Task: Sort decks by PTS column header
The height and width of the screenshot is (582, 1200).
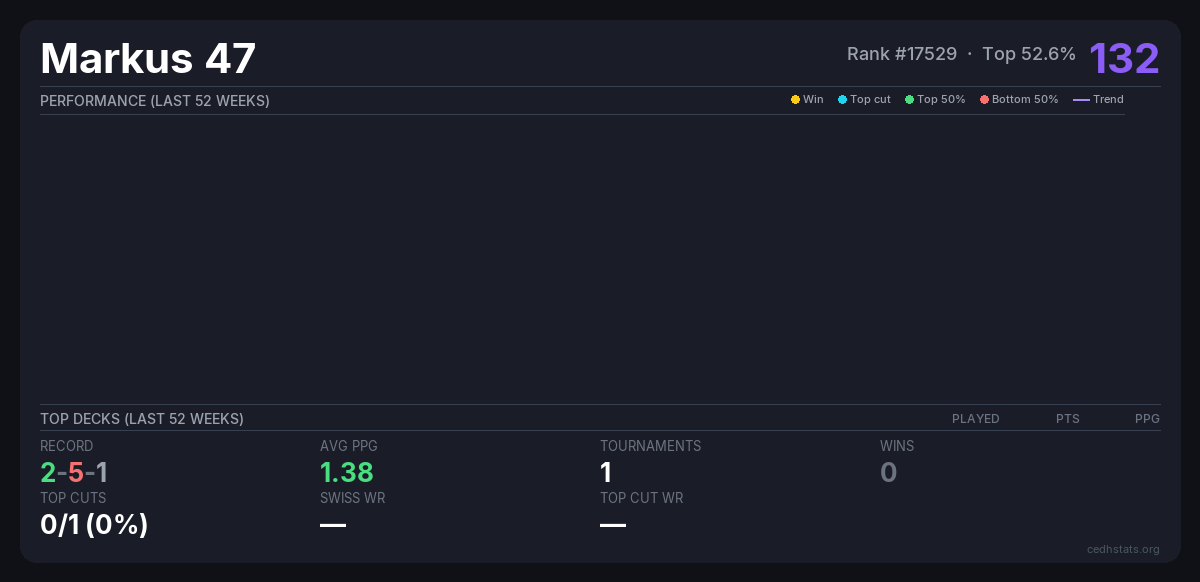Action: [1067, 419]
